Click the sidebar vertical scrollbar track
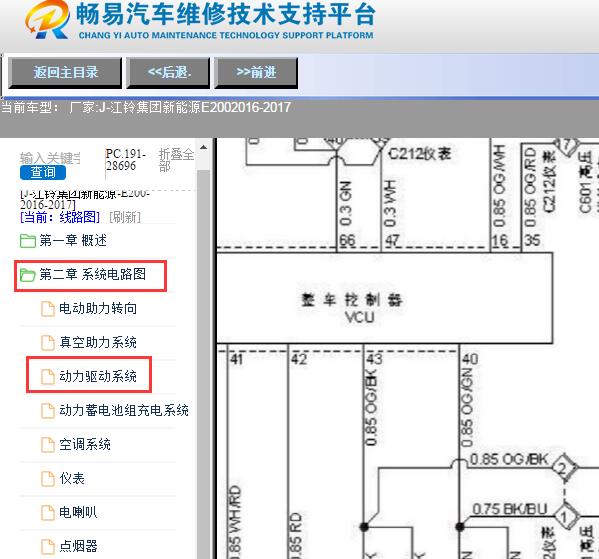 [204, 363]
